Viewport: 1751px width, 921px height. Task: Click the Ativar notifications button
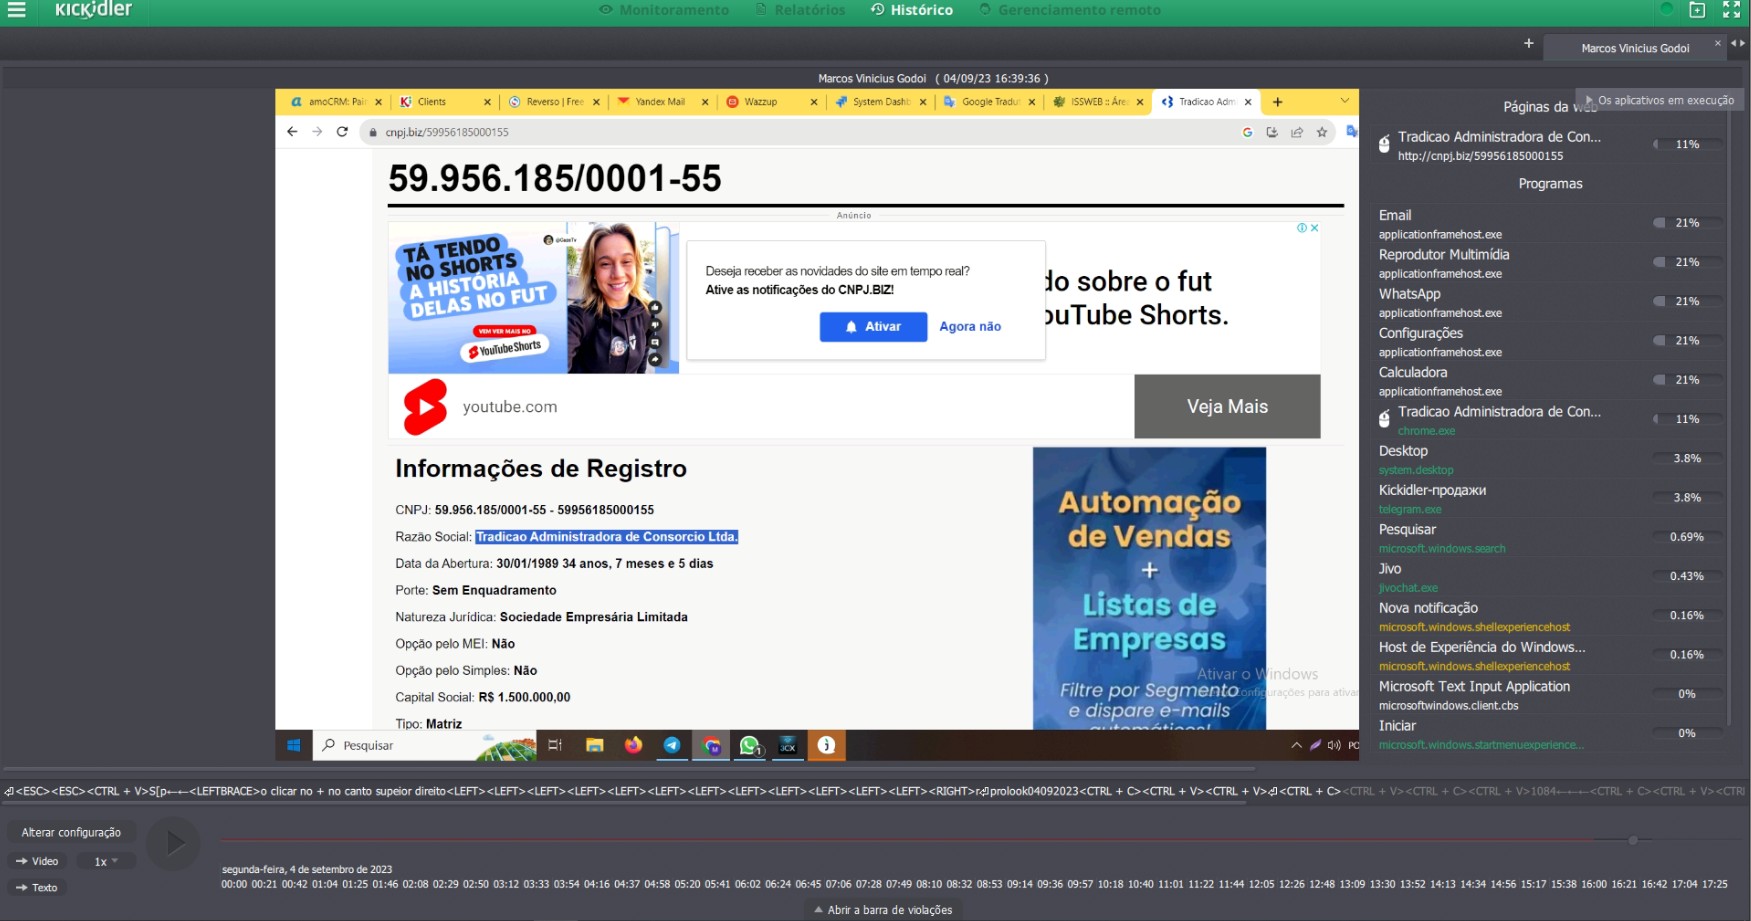tap(873, 327)
